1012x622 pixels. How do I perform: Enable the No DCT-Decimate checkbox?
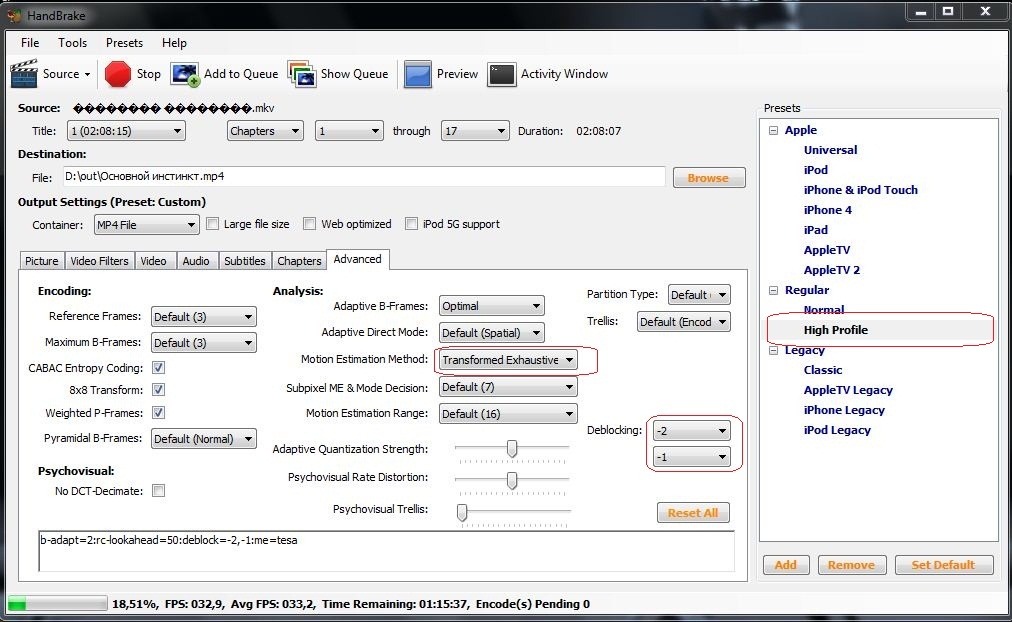158,491
